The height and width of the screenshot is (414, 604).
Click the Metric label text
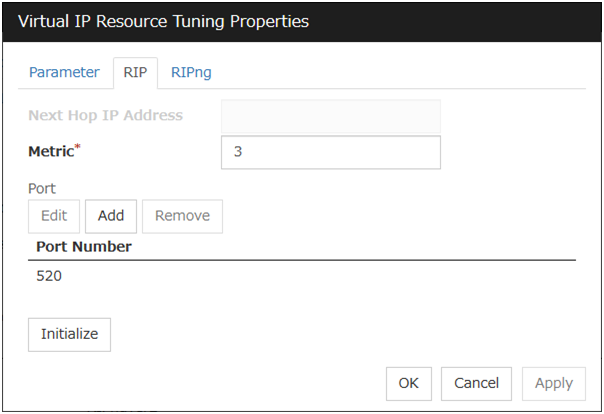tap(50, 152)
